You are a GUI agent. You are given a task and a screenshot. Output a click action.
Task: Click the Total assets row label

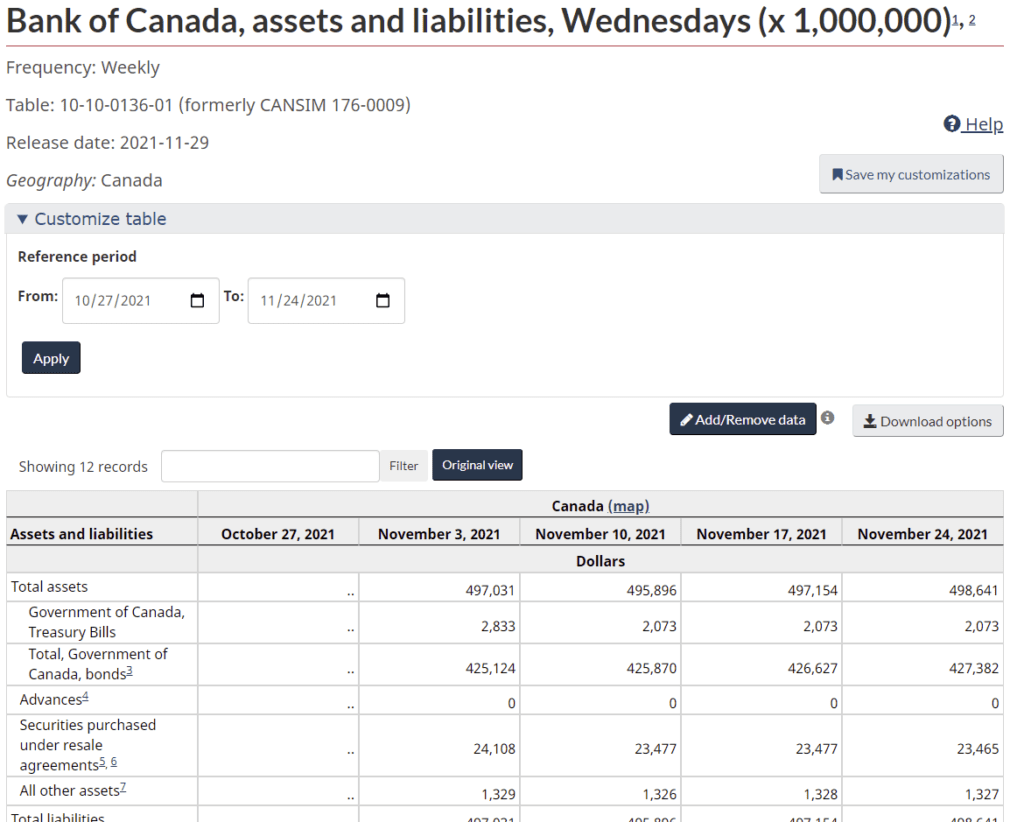point(49,587)
